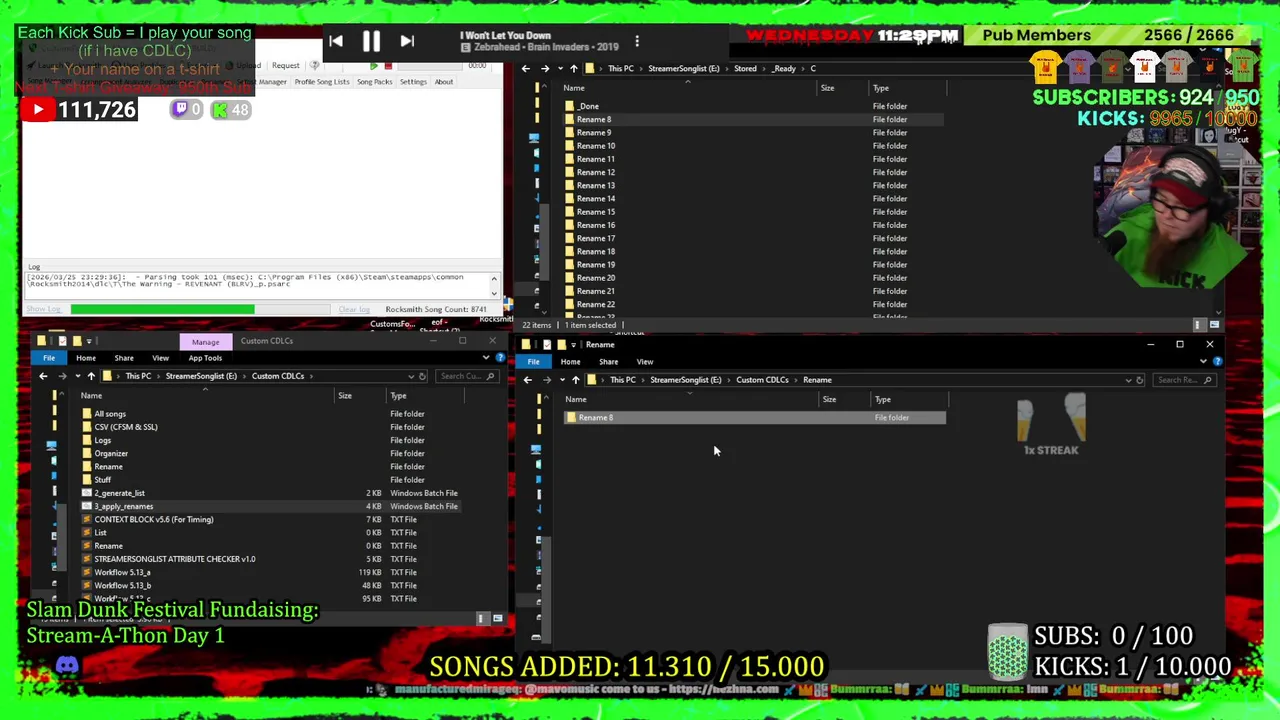Skip to next track in music player
The width and height of the screenshot is (1280, 720).
[x=407, y=41]
